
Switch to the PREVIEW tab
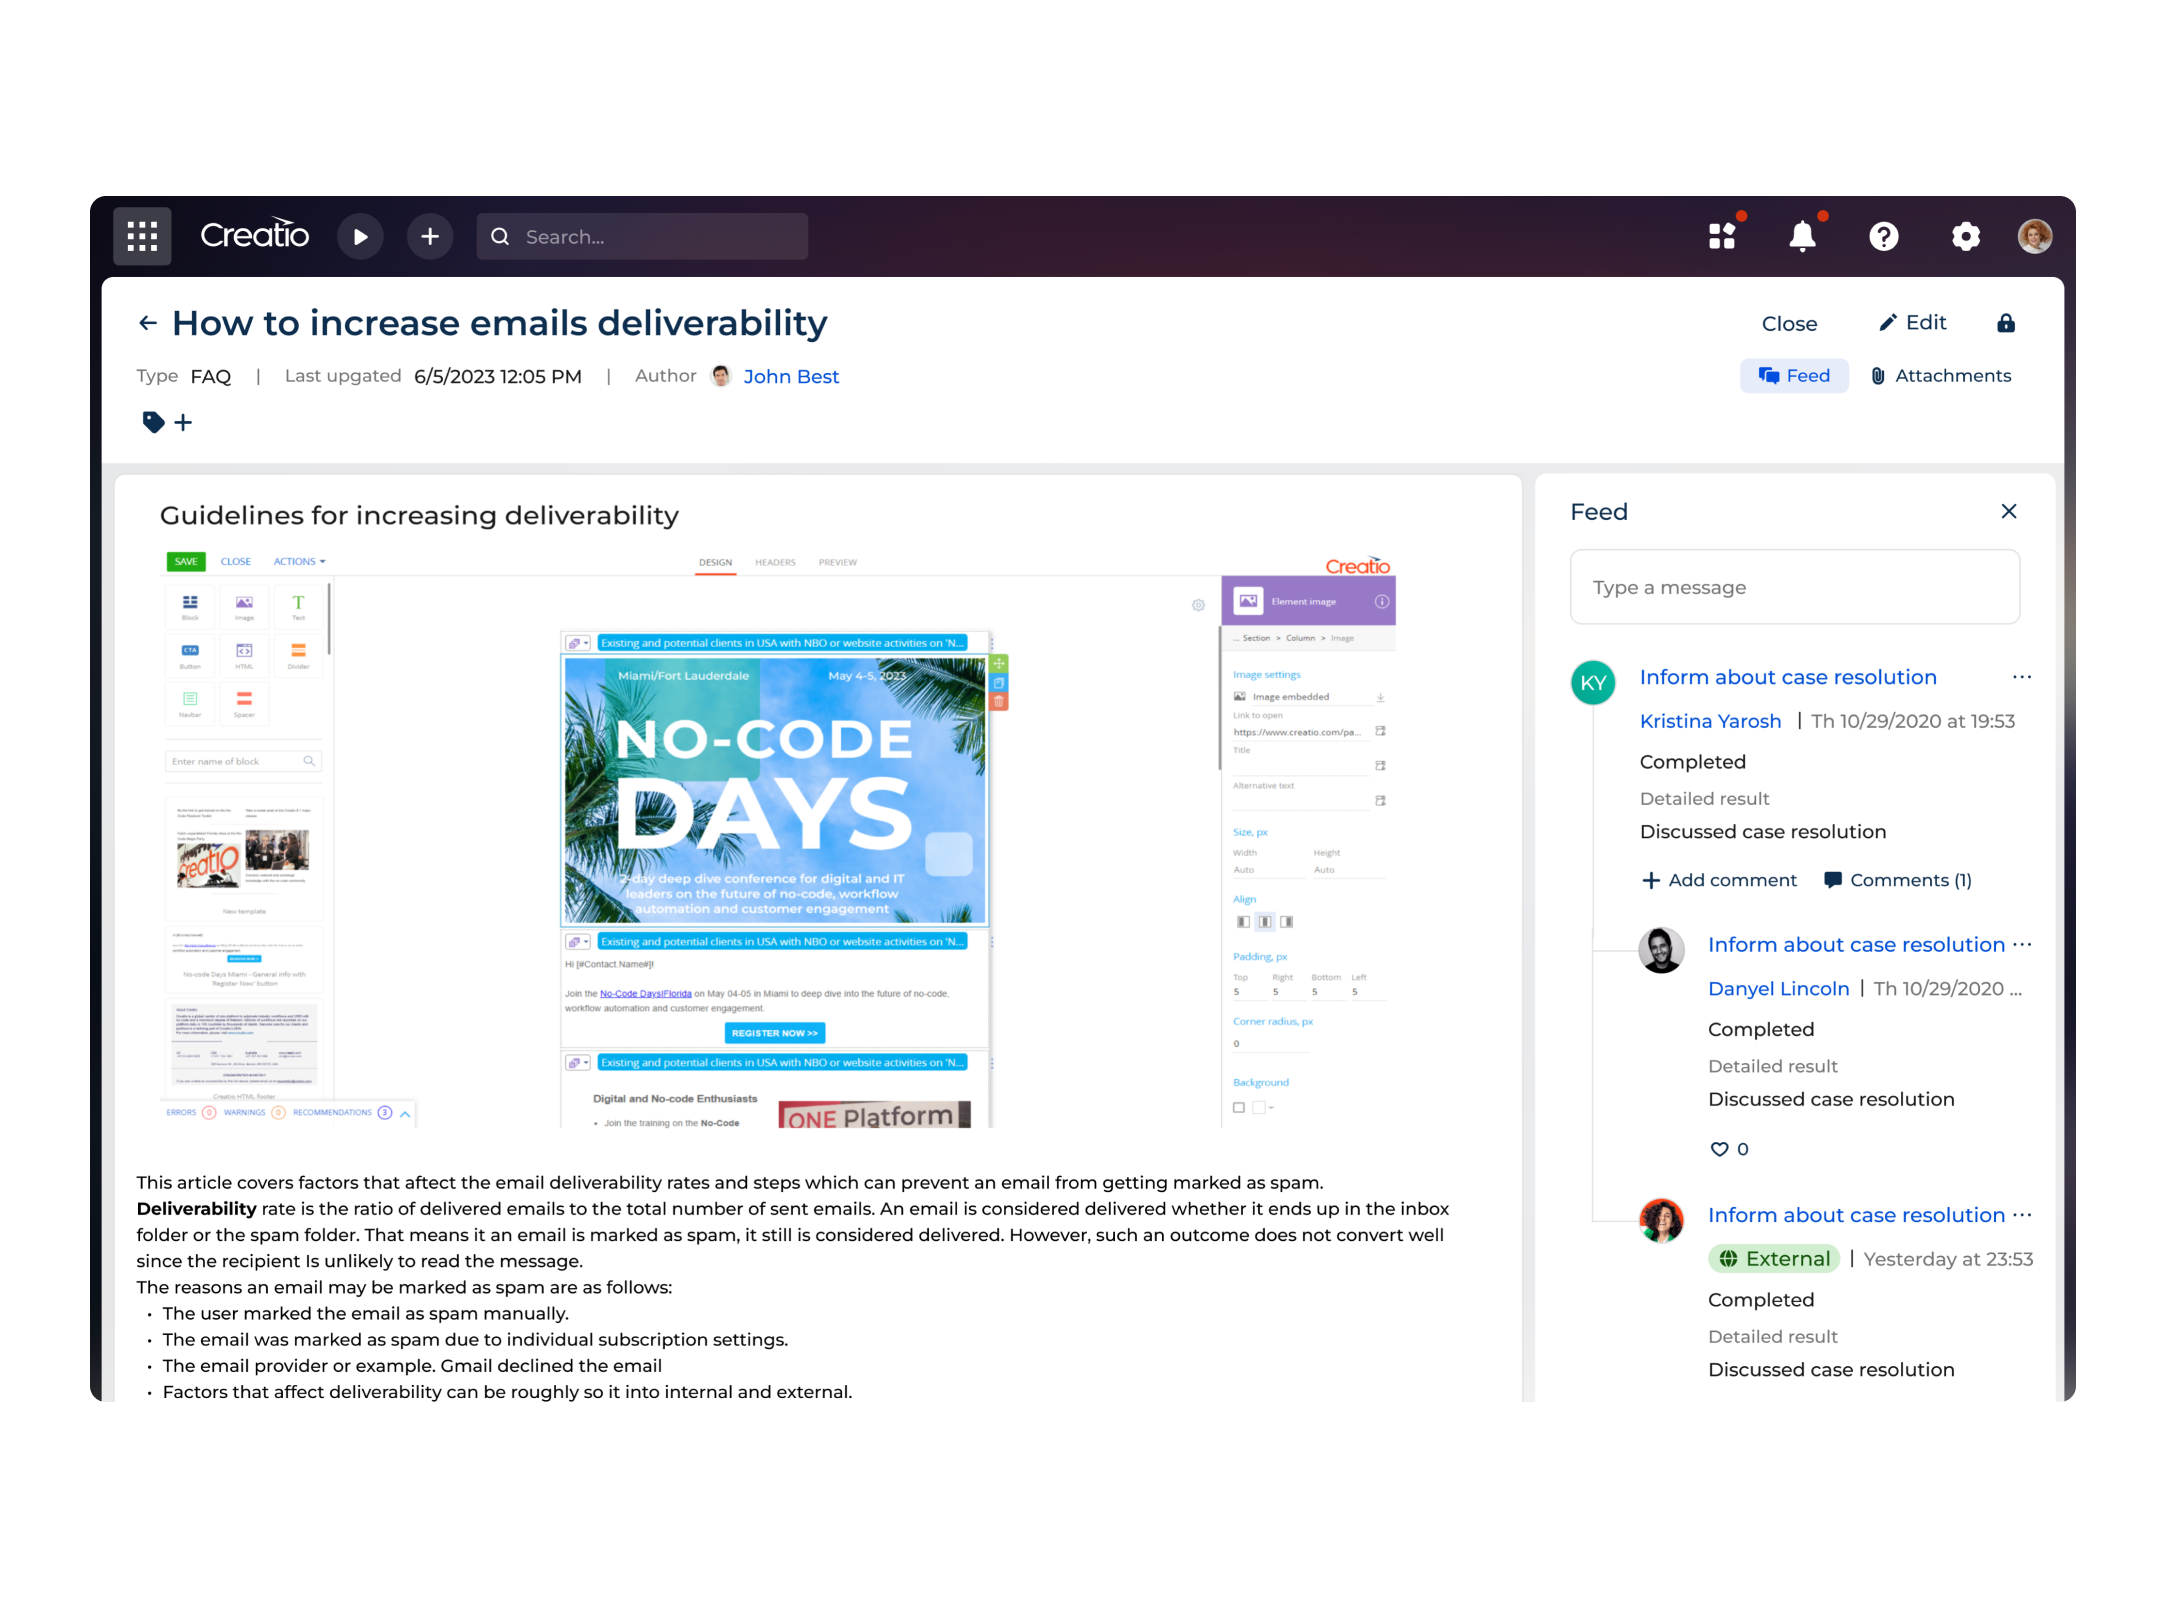coord(837,560)
